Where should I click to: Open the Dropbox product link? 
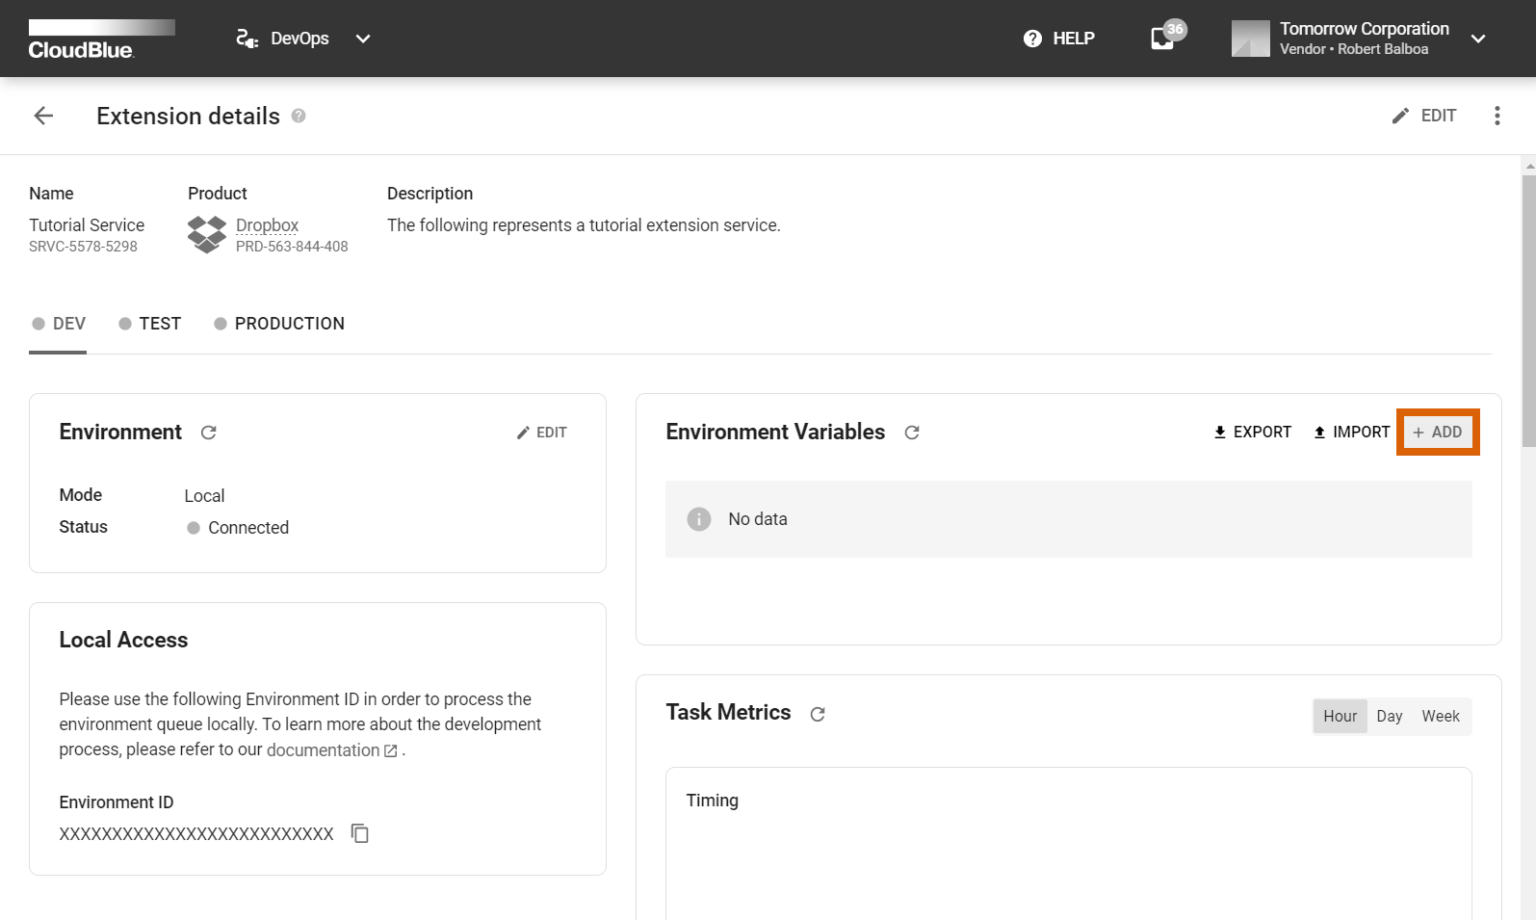pos(267,225)
